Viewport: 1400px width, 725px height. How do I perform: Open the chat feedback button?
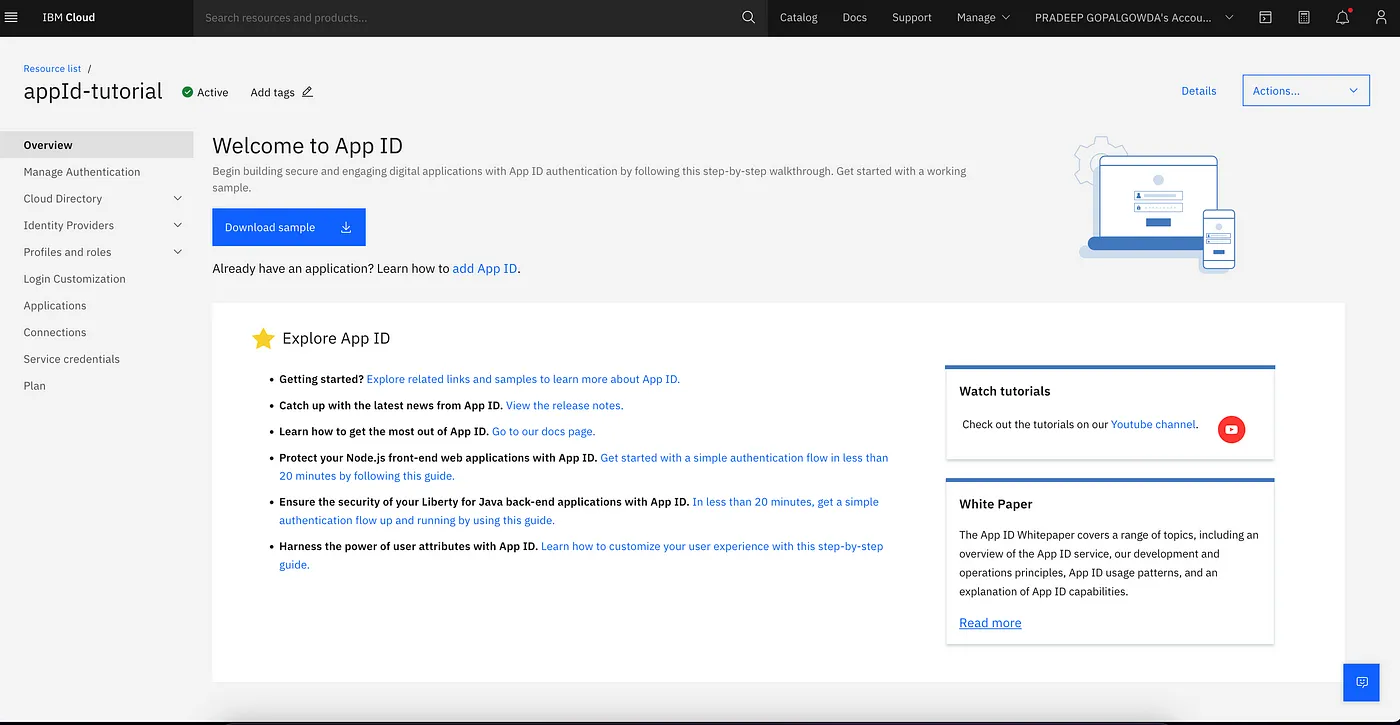click(x=1361, y=682)
